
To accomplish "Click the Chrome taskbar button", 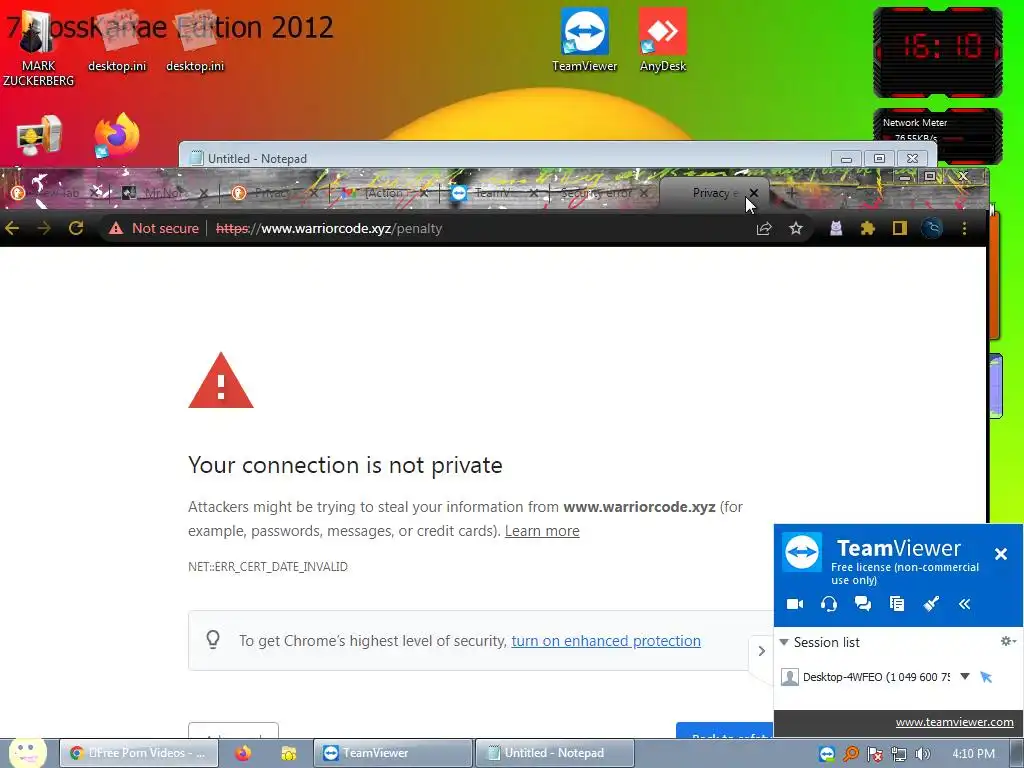I will (138, 753).
